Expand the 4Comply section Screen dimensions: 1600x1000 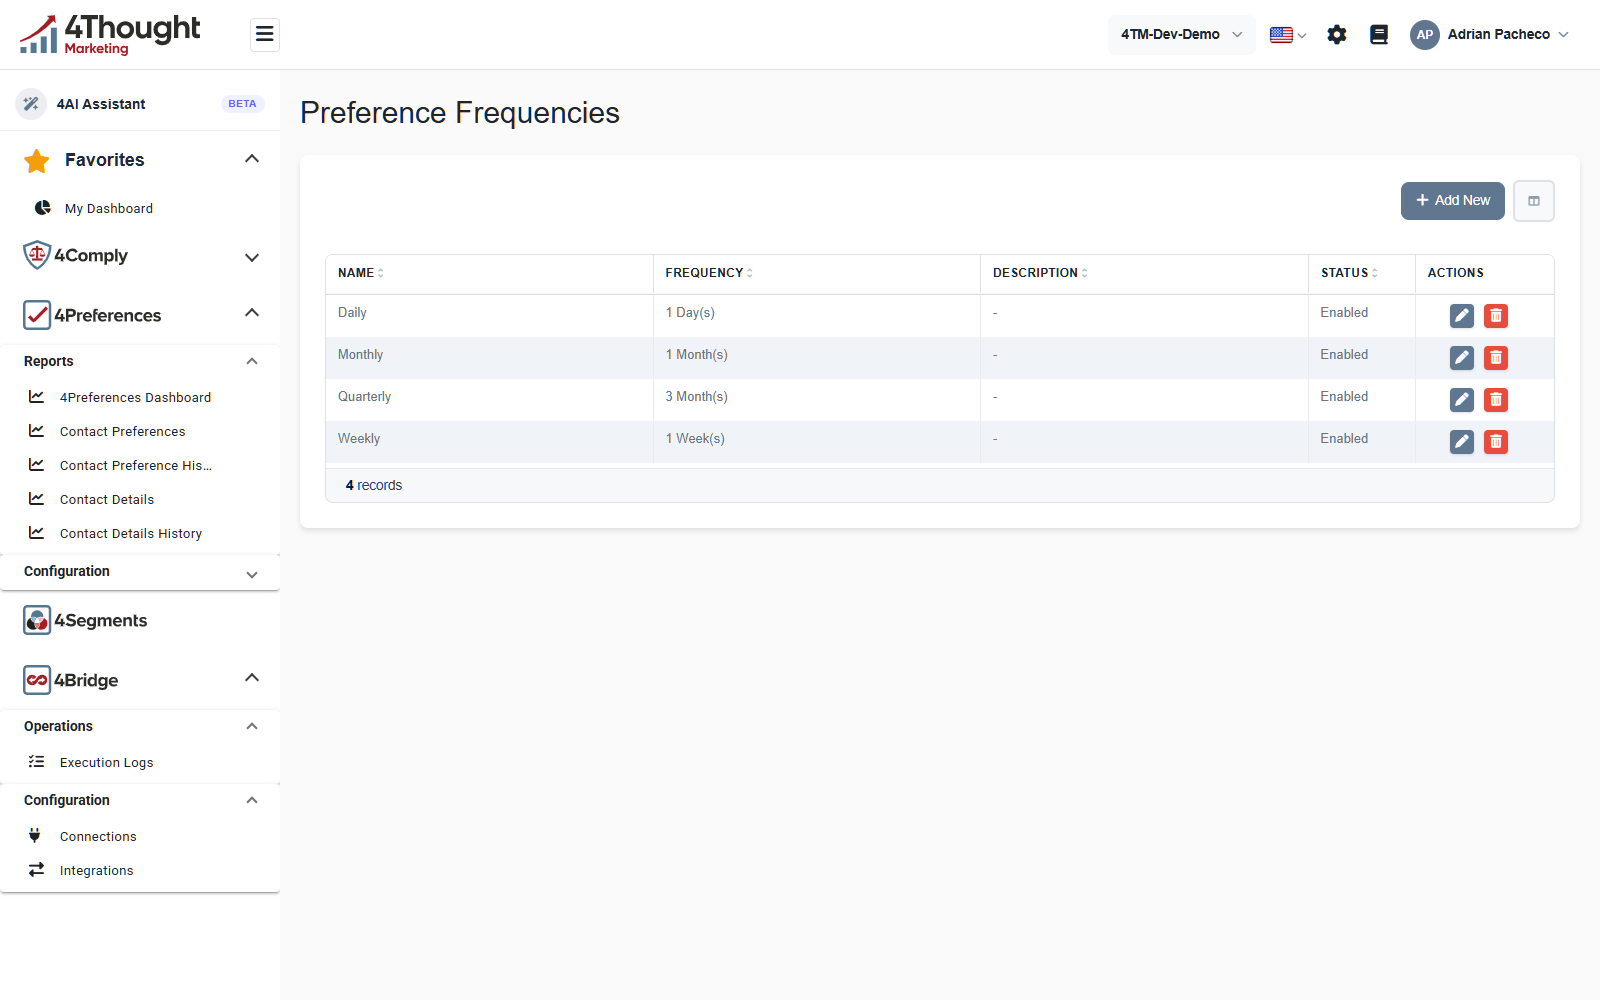252,257
